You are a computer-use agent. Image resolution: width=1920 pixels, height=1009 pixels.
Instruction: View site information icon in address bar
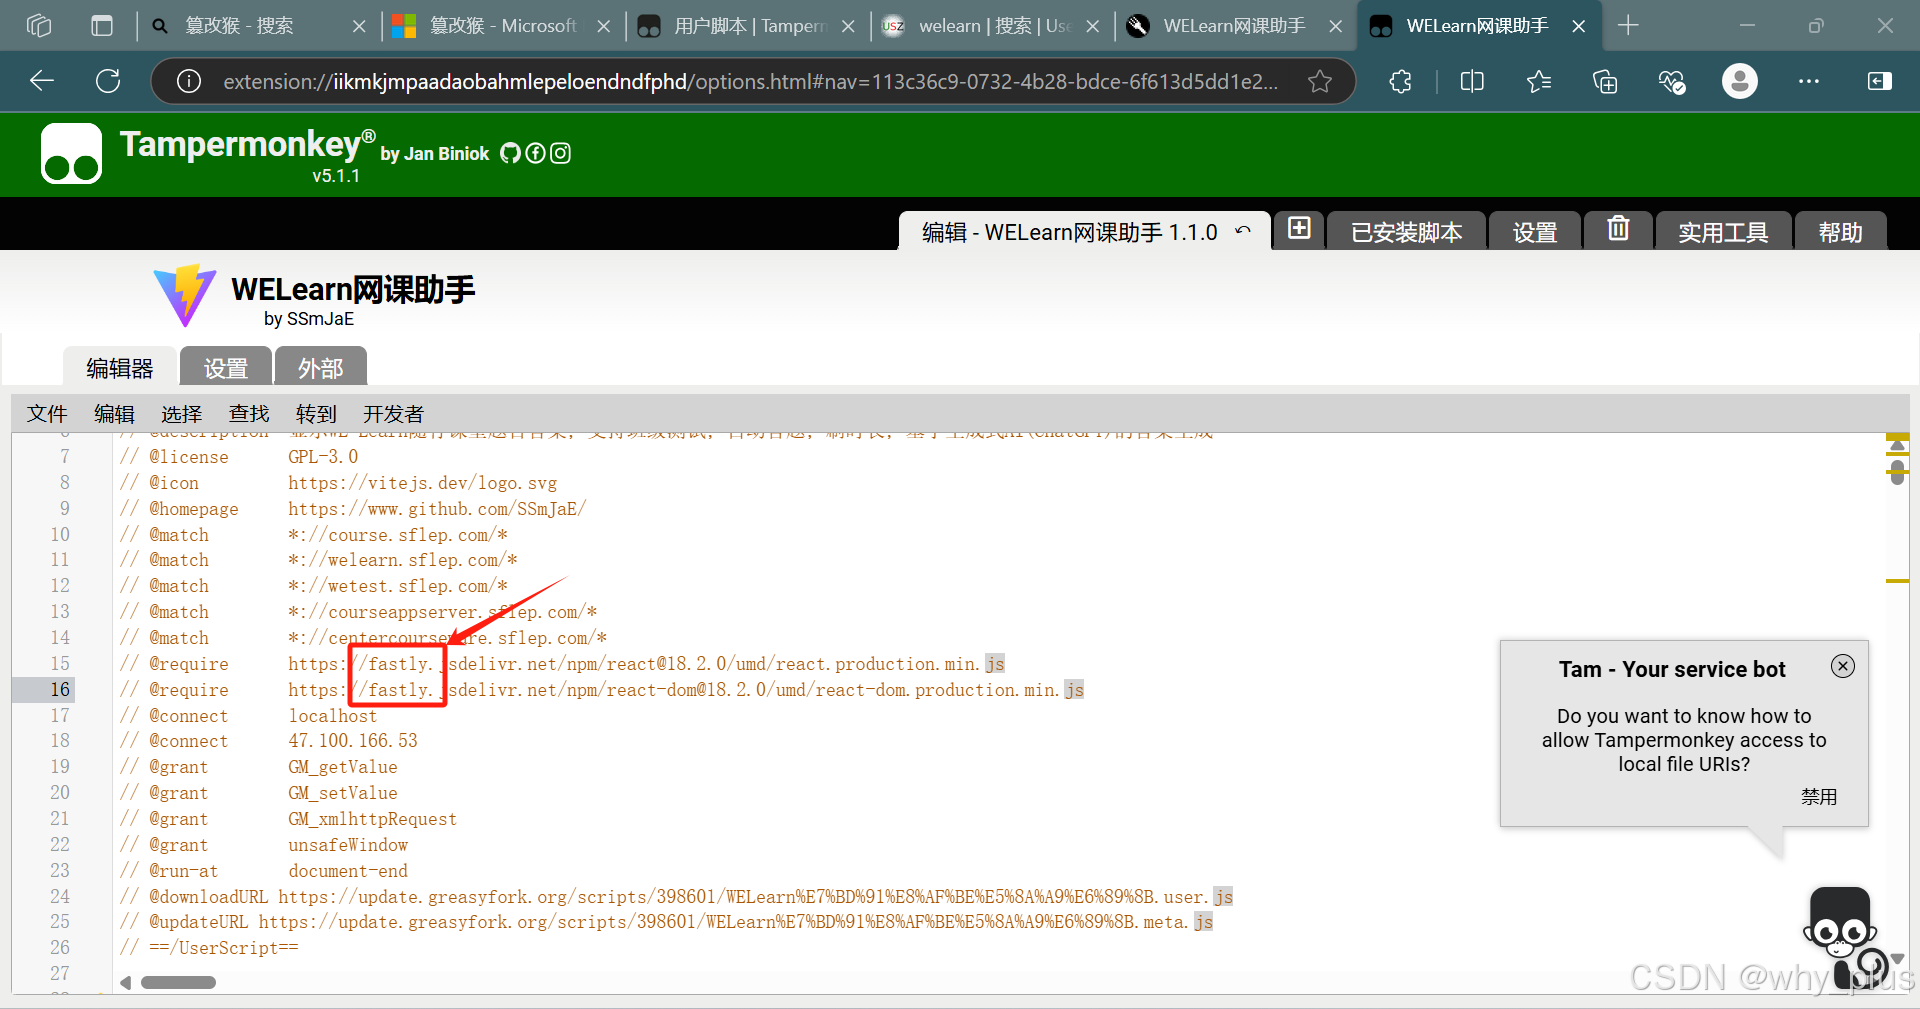tap(189, 81)
